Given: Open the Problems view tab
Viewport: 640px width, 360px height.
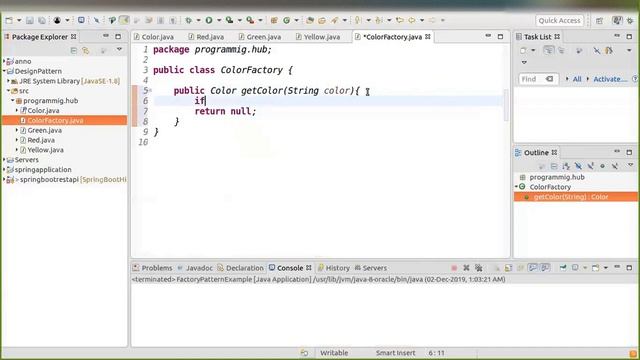Looking at the screenshot, I should point(152,268).
